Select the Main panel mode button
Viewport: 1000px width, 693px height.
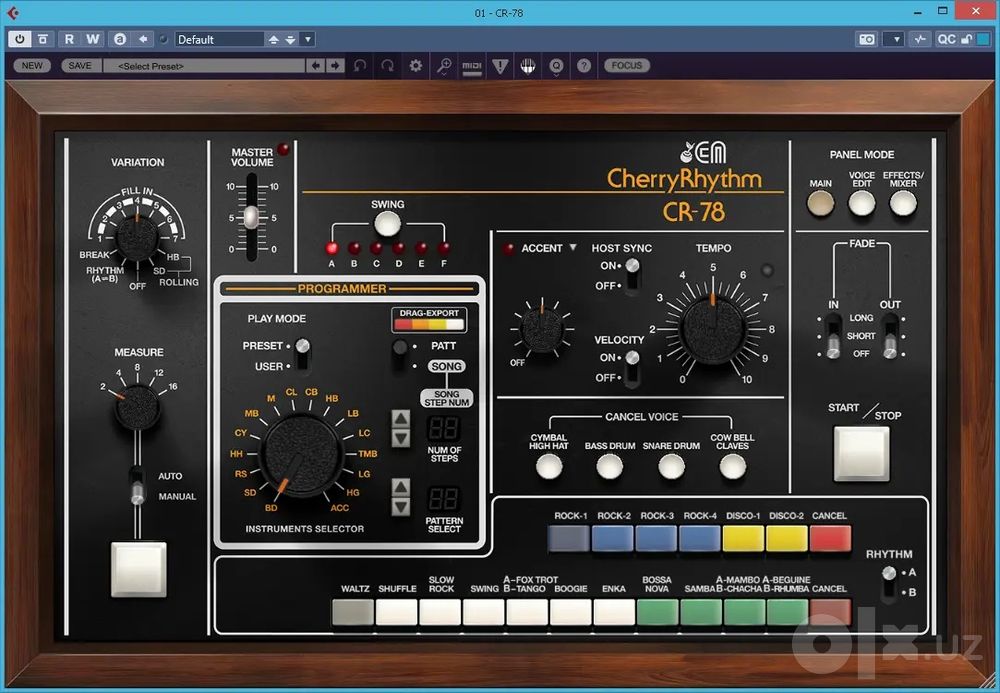tap(820, 204)
